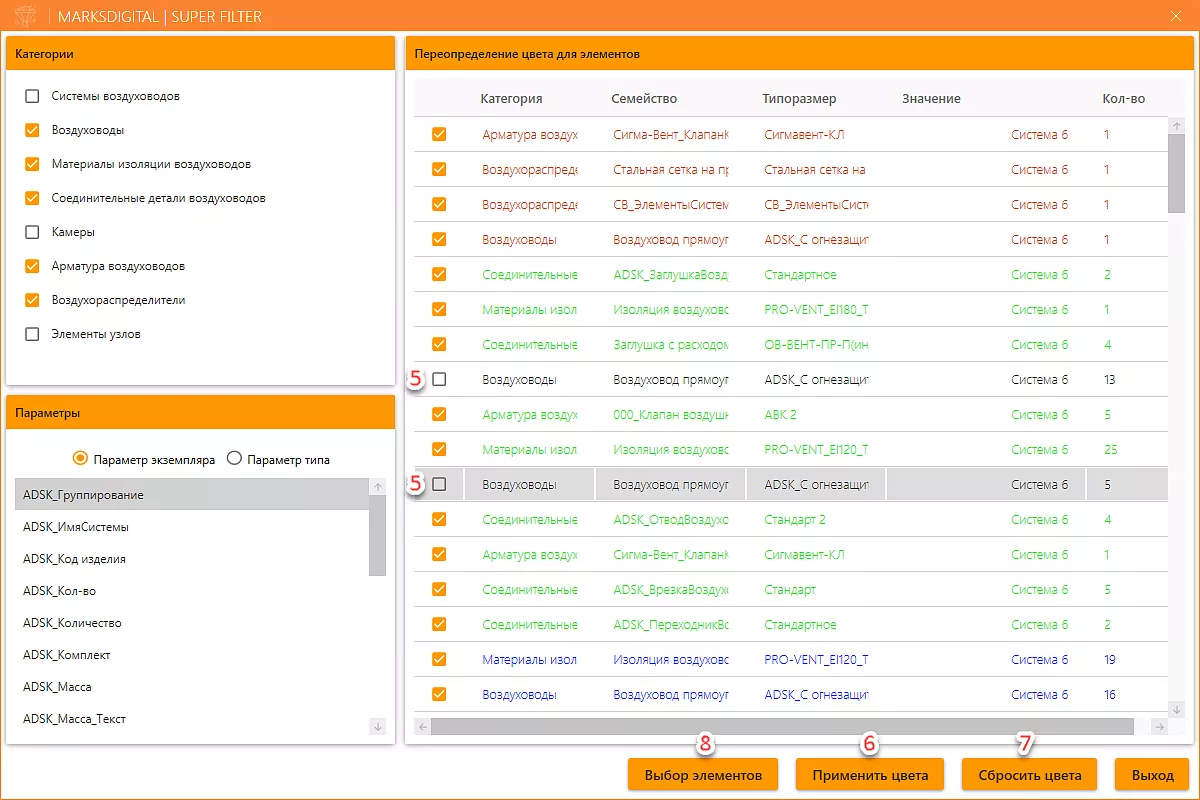Click the table's scroll up arrow
The width and height of the screenshot is (1200, 800).
1177,125
